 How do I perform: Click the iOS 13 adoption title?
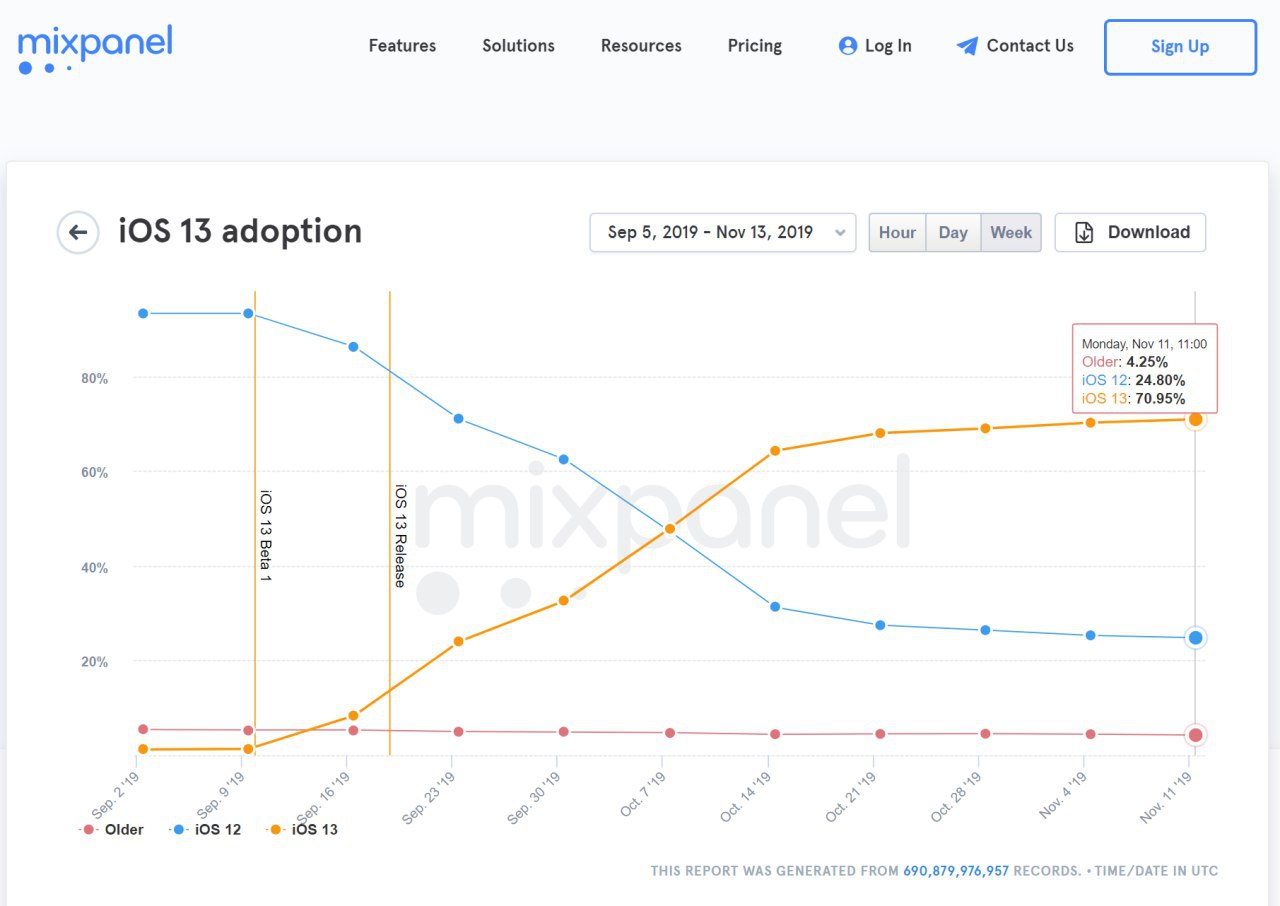point(240,231)
